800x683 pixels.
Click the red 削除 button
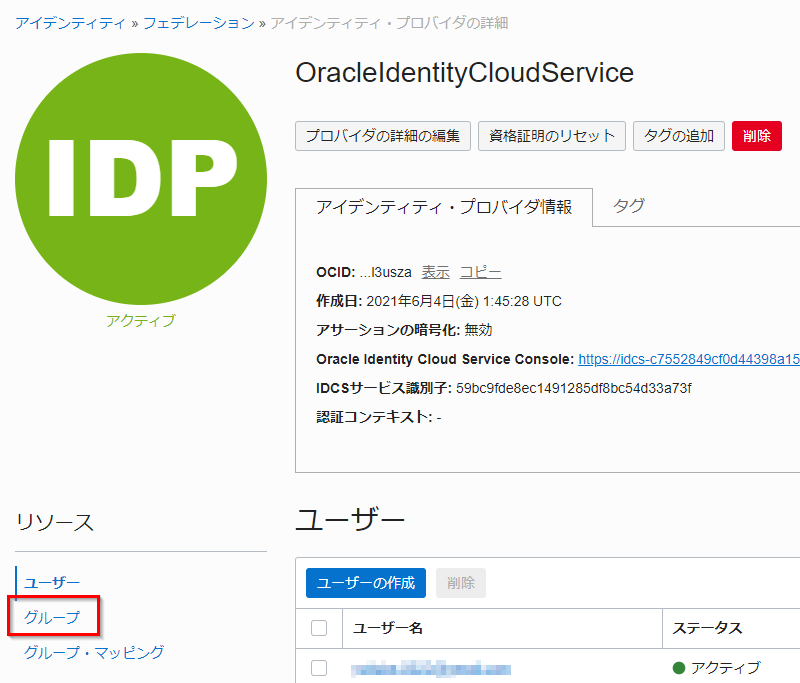point(756,136)
